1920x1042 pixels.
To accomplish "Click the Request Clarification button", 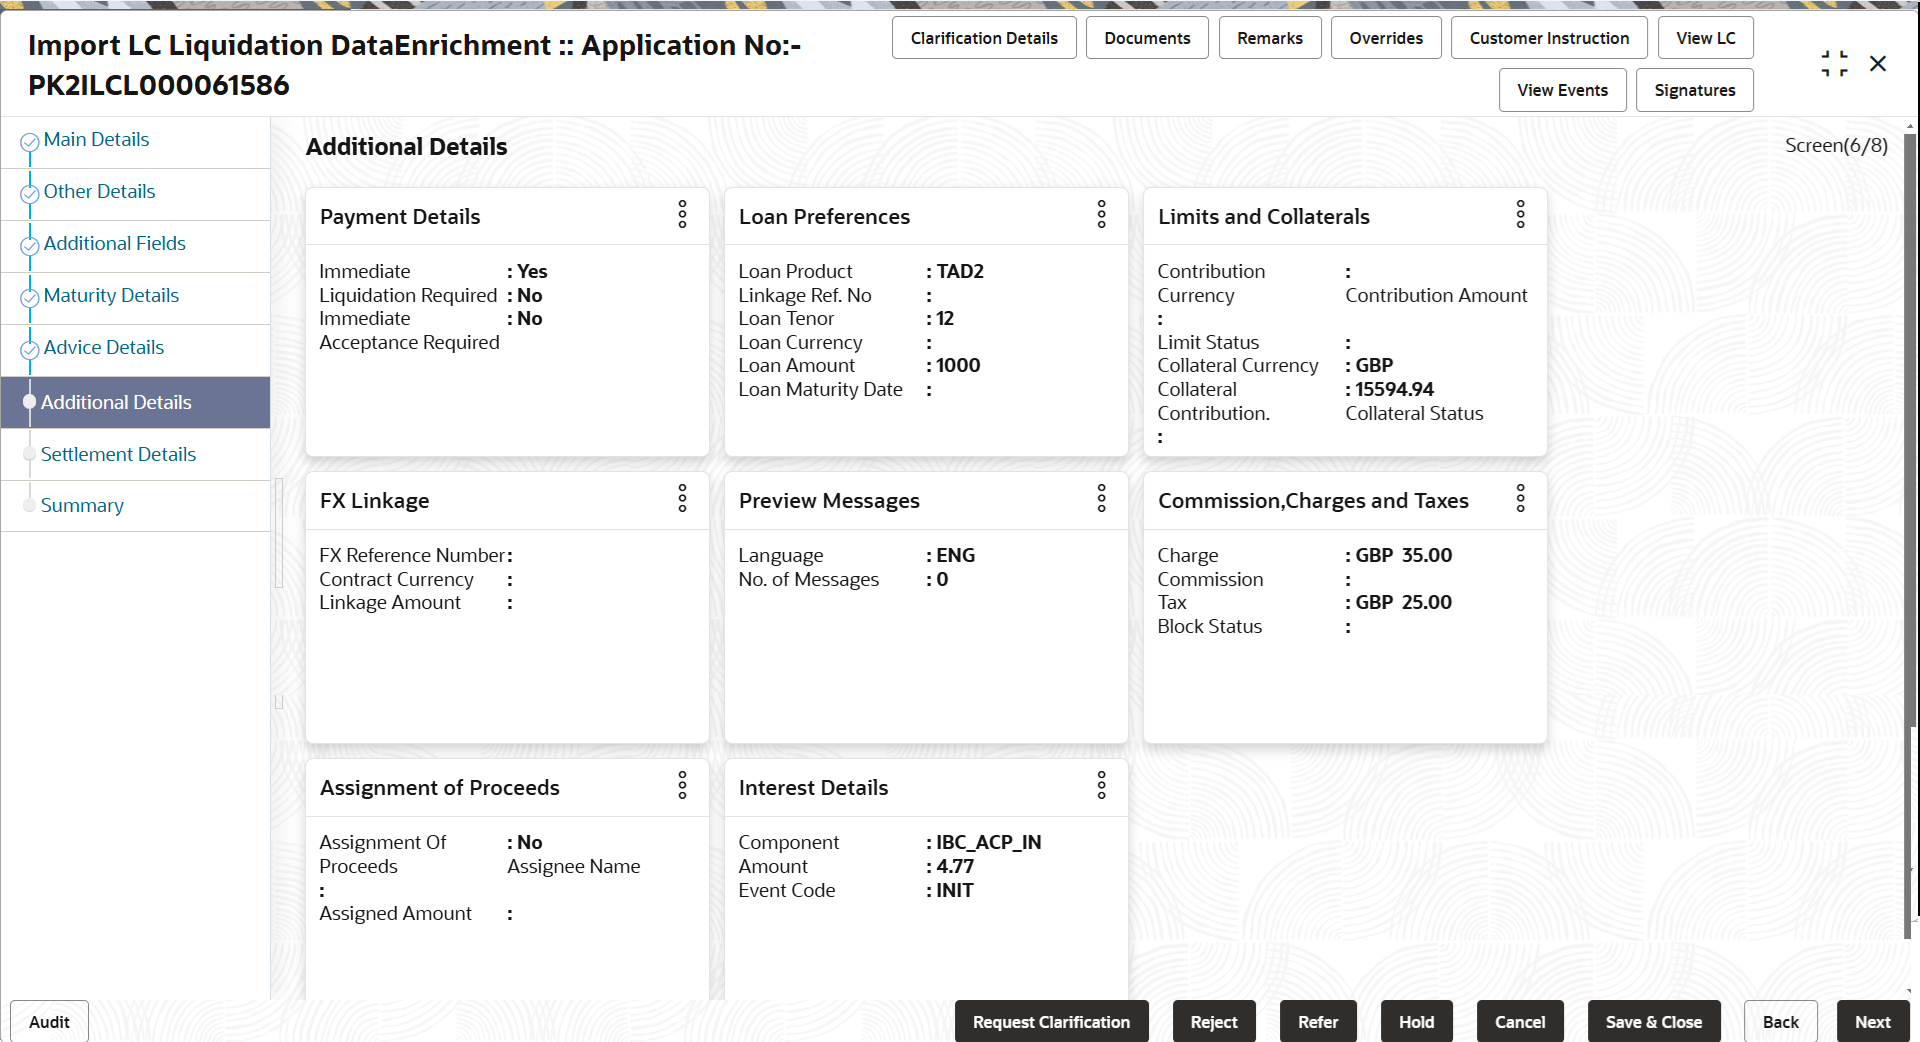I will coord(1051,1022).
